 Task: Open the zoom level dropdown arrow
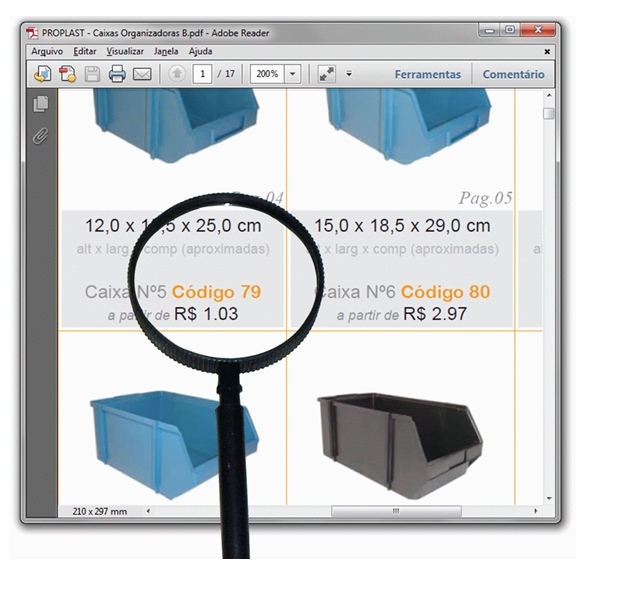[293, 74]
